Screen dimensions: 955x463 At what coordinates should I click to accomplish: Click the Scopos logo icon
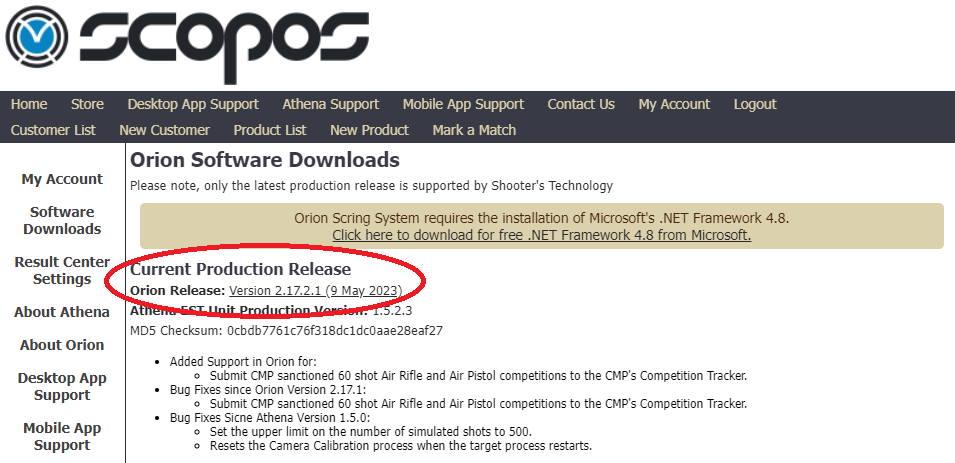pos(37,37)
